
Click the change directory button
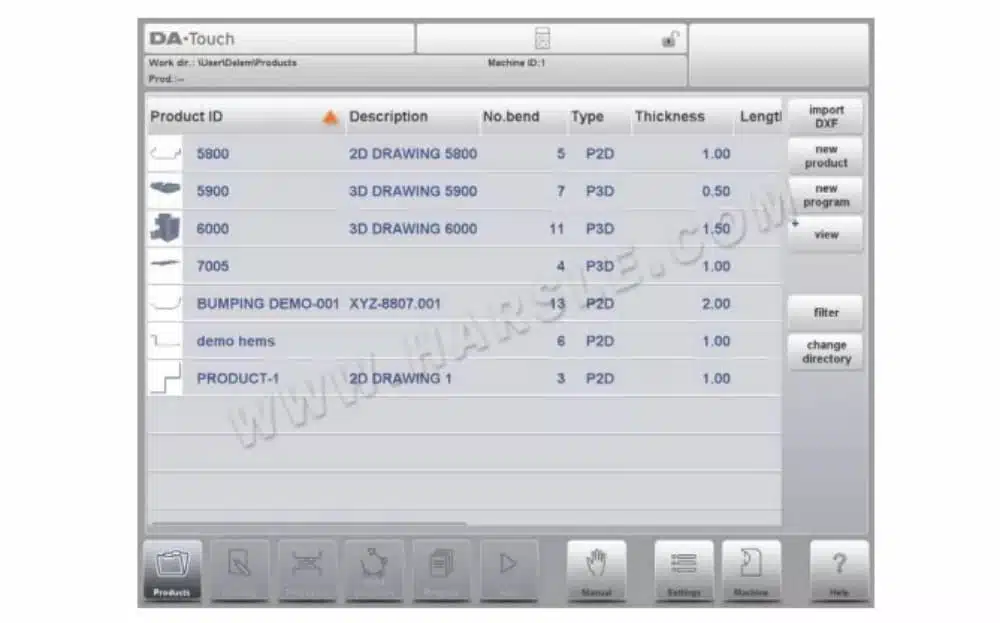pos(826,352)
